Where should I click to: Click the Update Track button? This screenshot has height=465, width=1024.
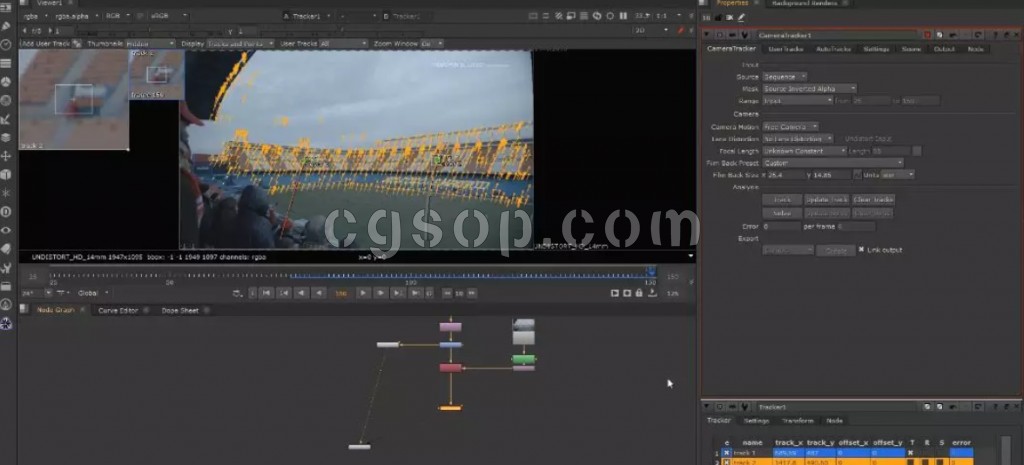tap(826, 200)
